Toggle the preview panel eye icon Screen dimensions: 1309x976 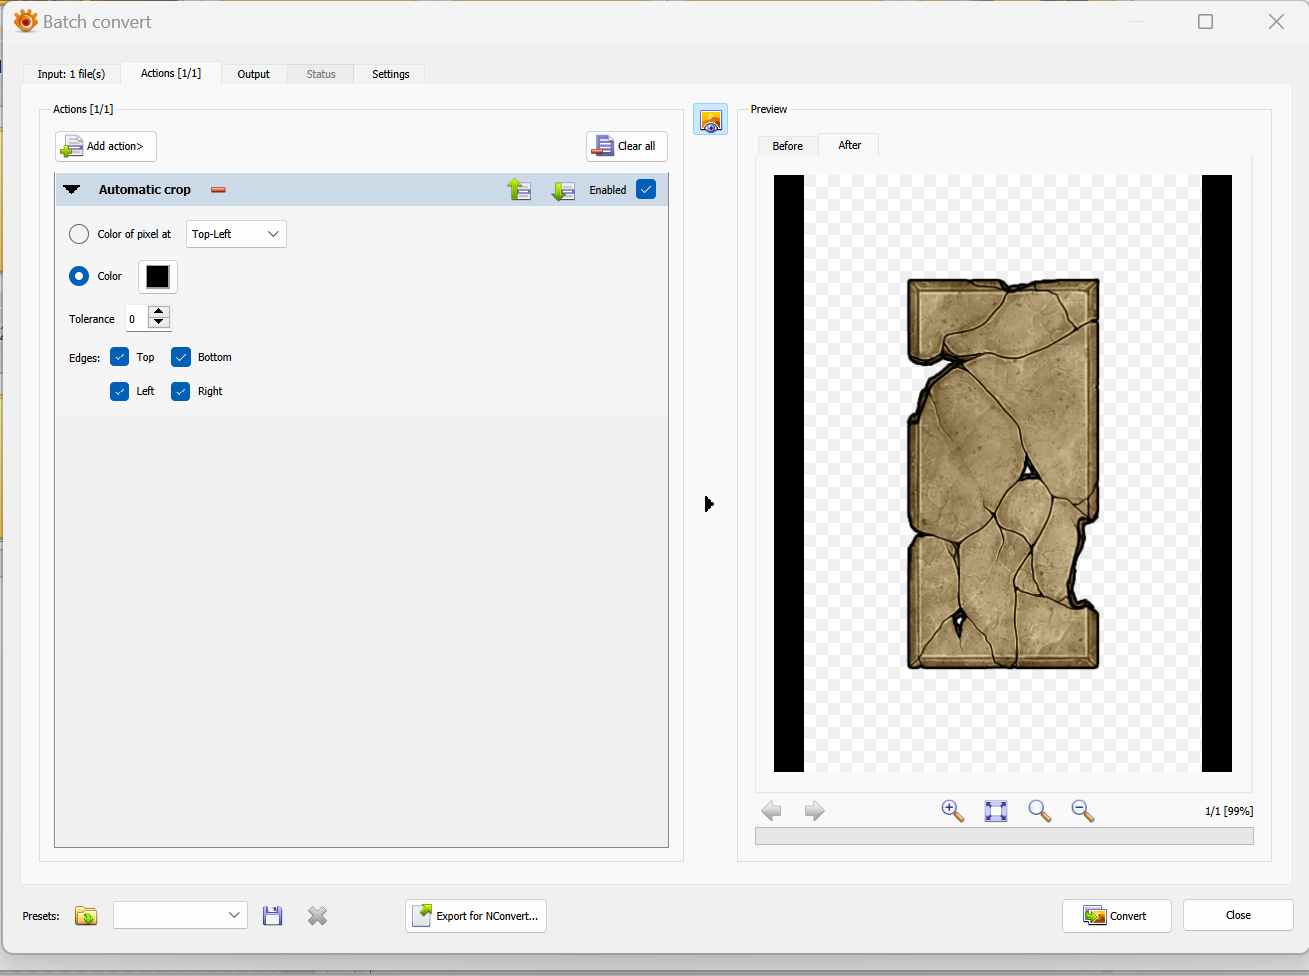(x=710, y=120)
